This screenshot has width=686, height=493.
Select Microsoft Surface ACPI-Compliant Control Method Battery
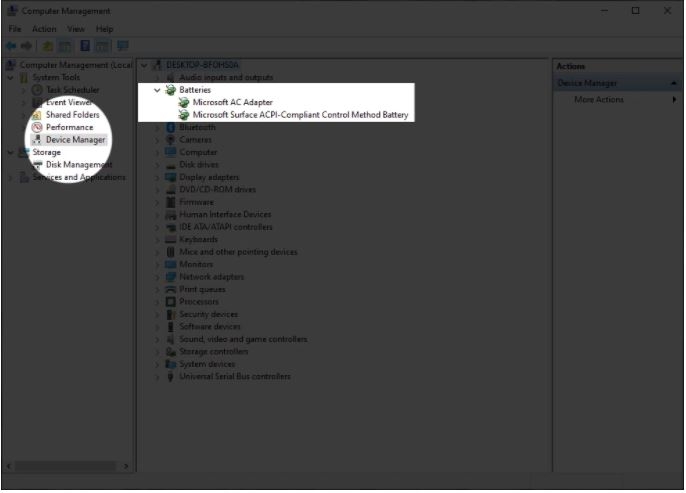[x=301, y=115]
